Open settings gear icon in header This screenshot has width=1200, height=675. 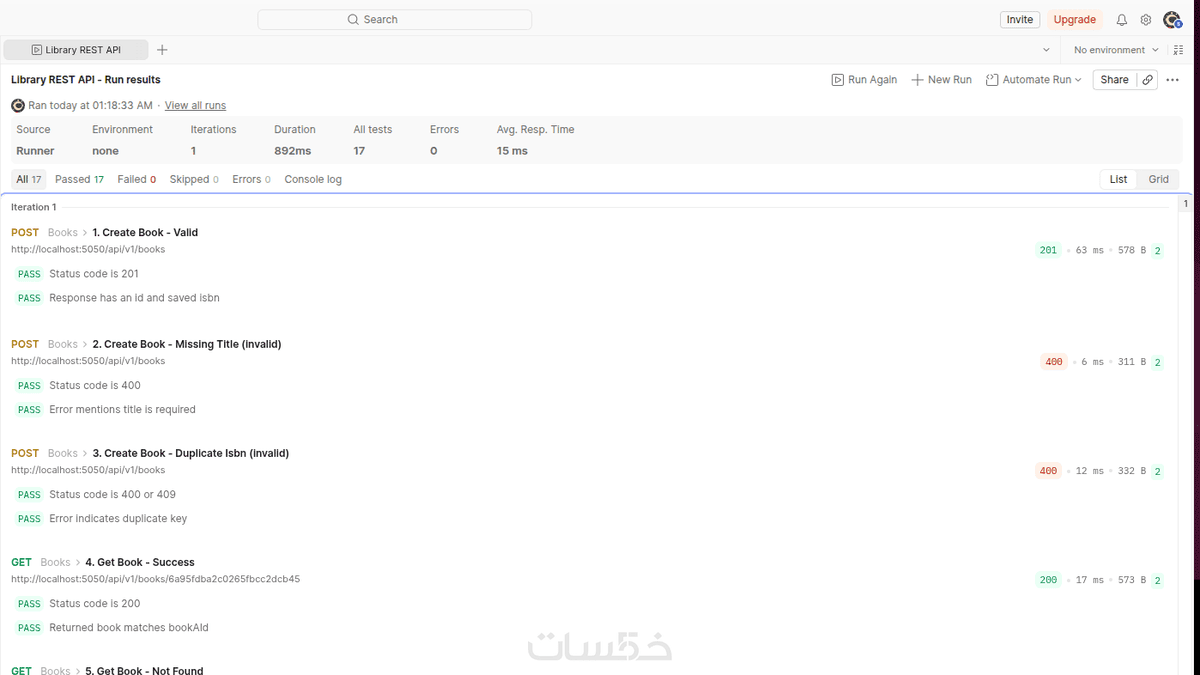(x=1146, y=20)
